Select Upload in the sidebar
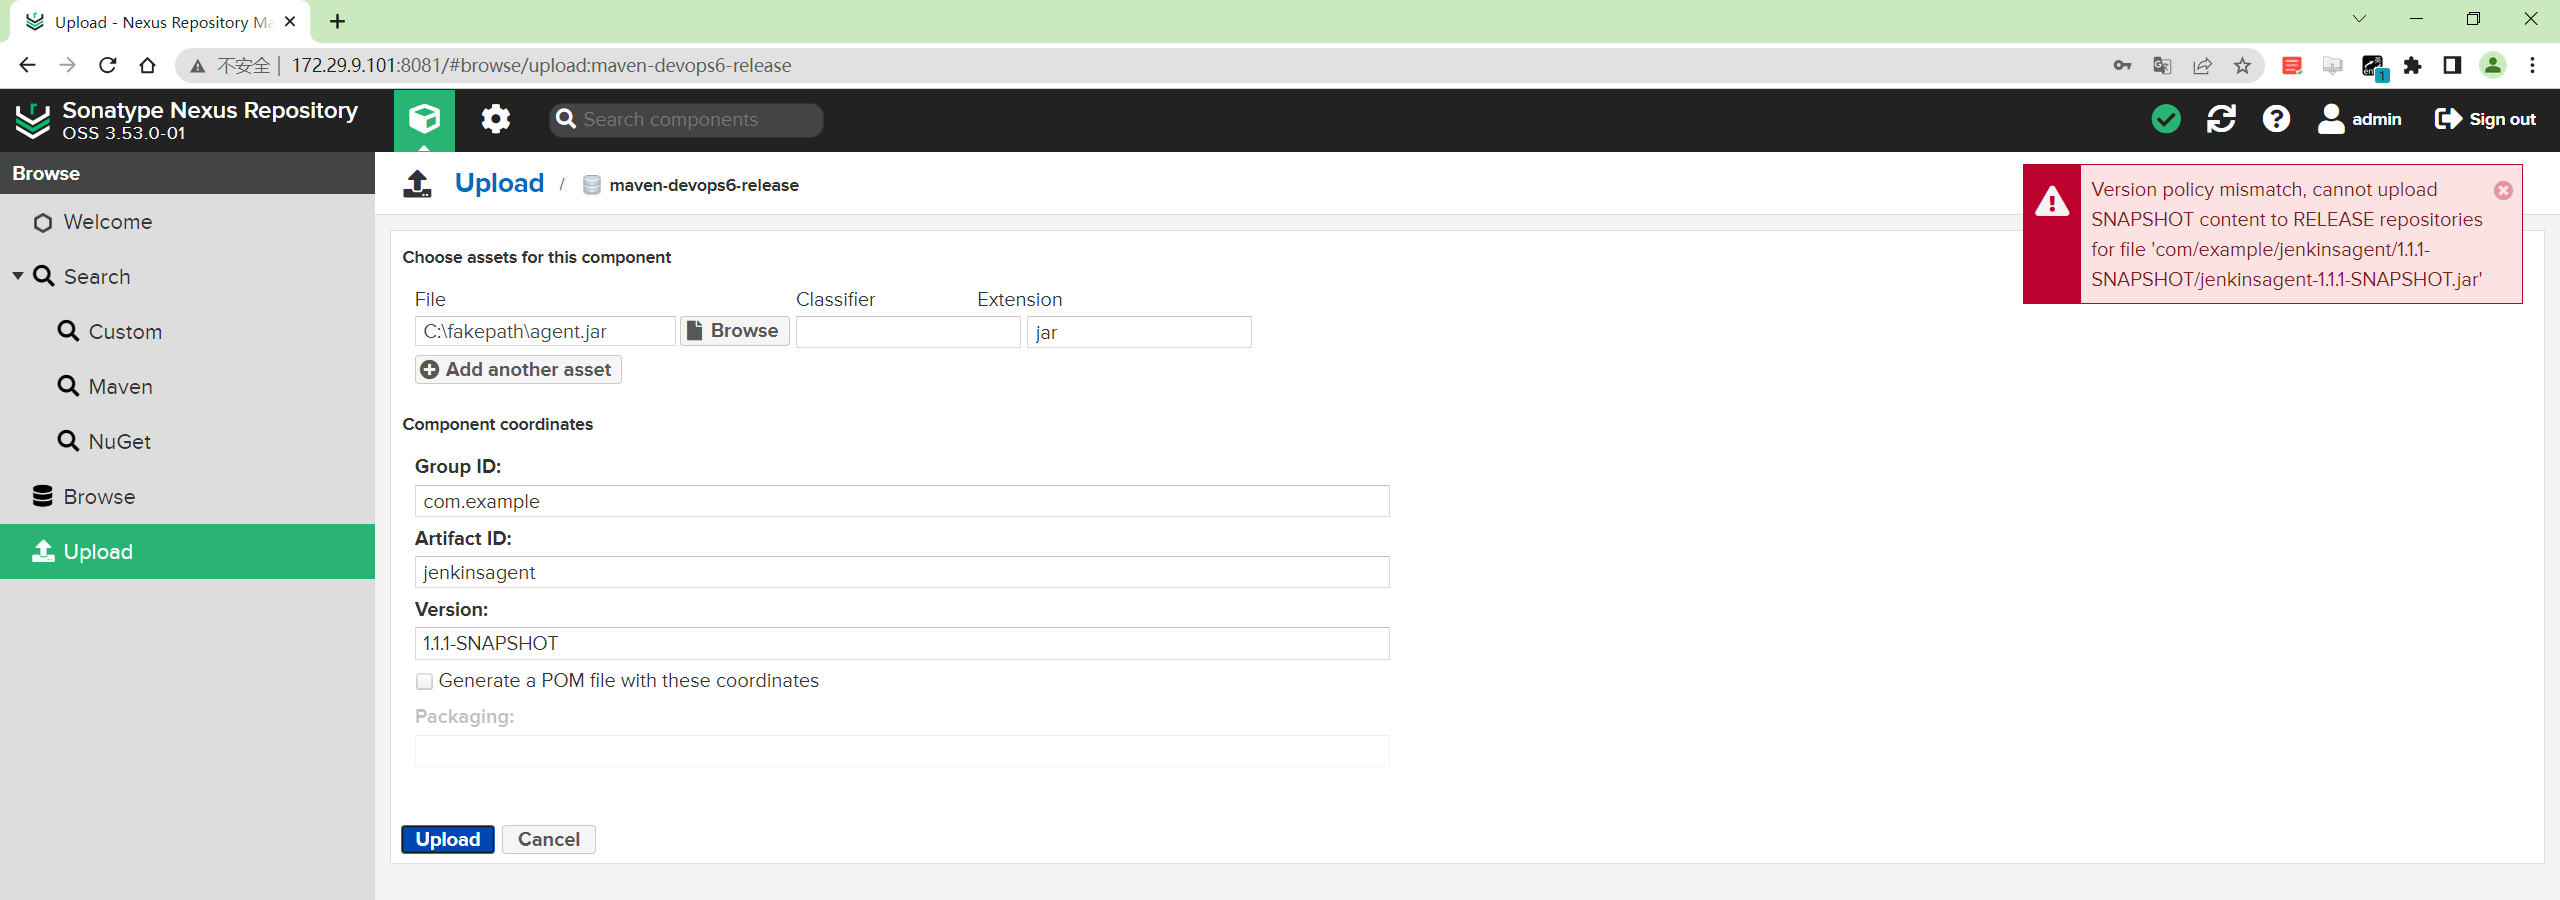2560x900 pixels. coord(187,551)
